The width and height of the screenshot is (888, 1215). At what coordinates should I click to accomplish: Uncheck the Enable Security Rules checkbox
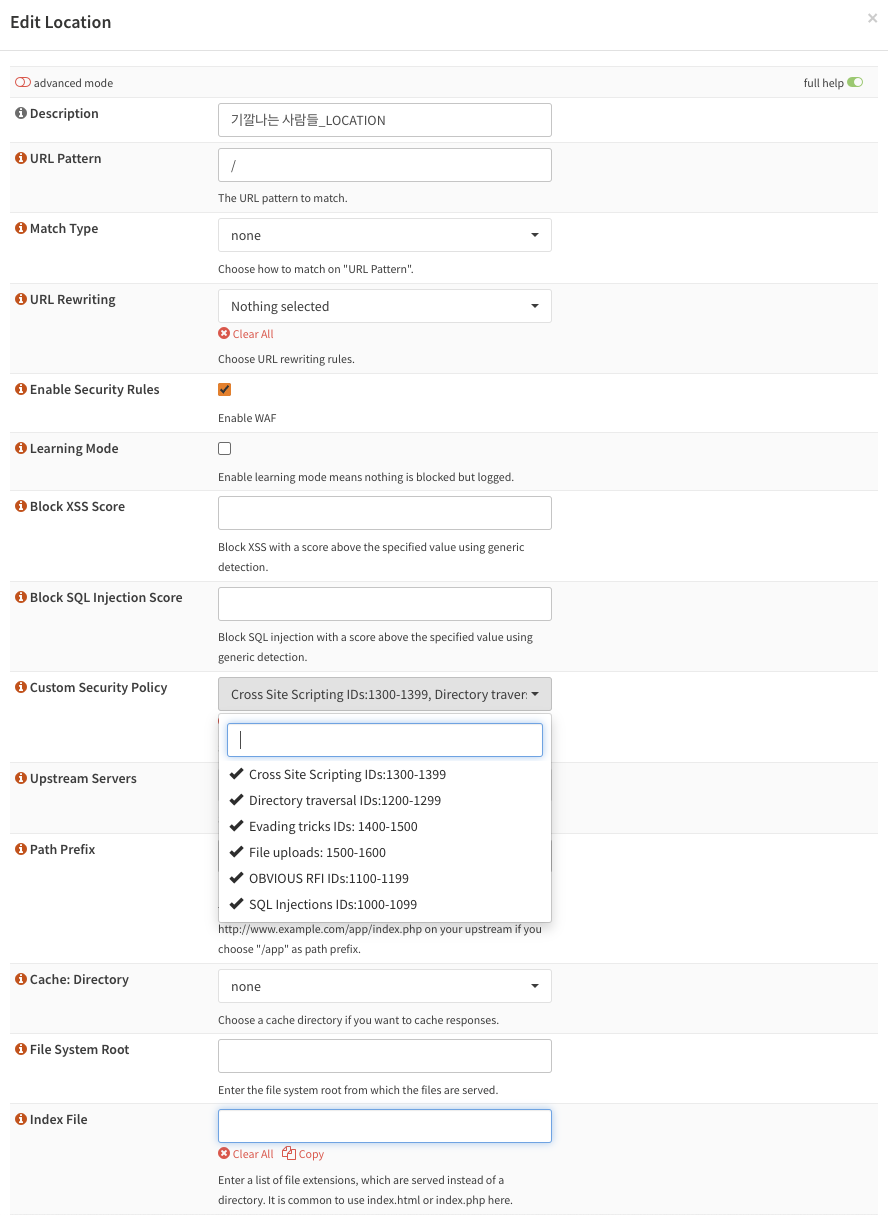(x=224, y=390)
